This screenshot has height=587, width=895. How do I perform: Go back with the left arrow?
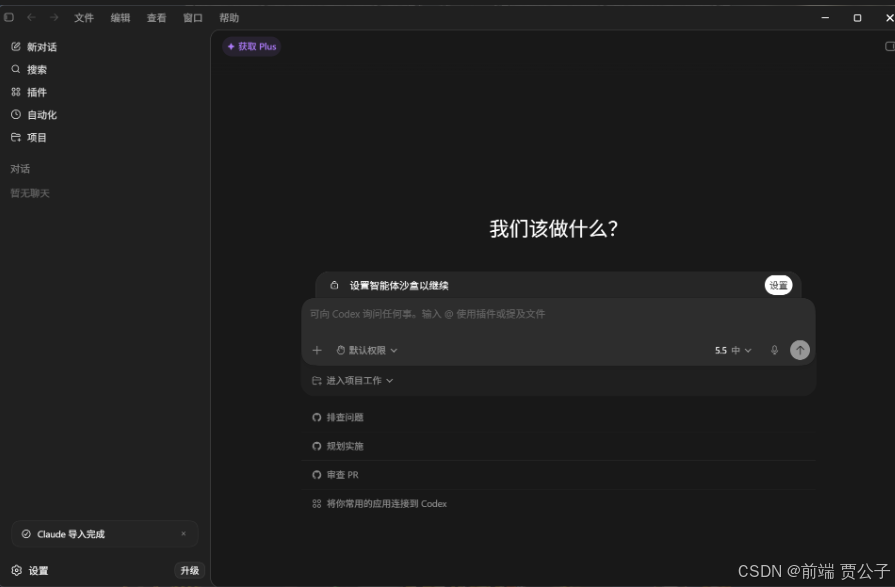31,18
